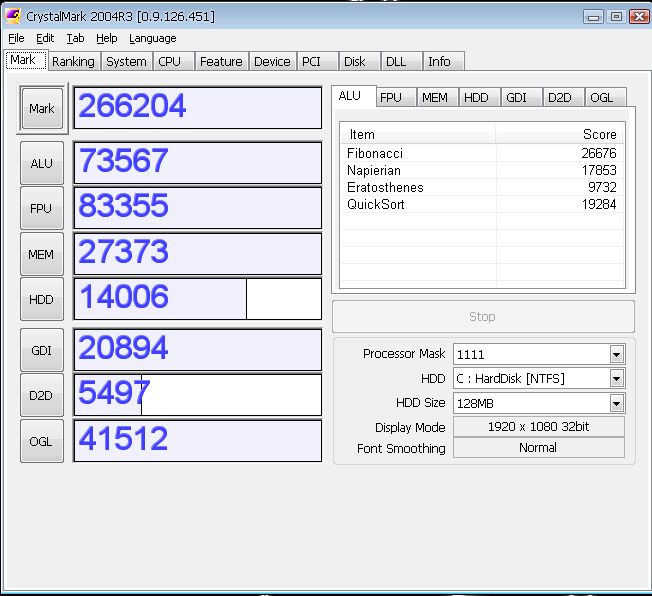The height and width of the screenshot is (596, 652).
Task: Run the MEM benchmark button
Action: point(42,254)
